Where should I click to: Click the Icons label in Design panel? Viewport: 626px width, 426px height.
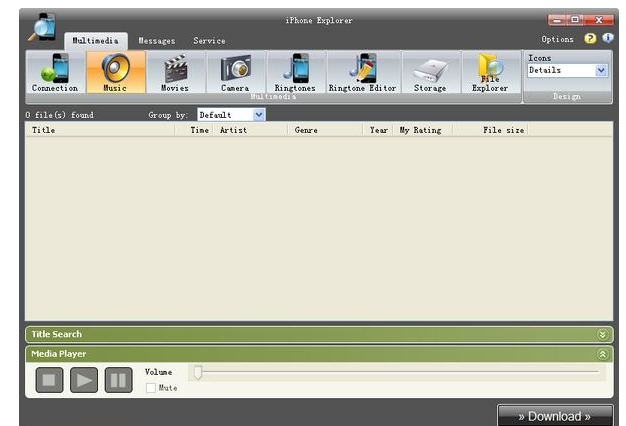point(539,58)
